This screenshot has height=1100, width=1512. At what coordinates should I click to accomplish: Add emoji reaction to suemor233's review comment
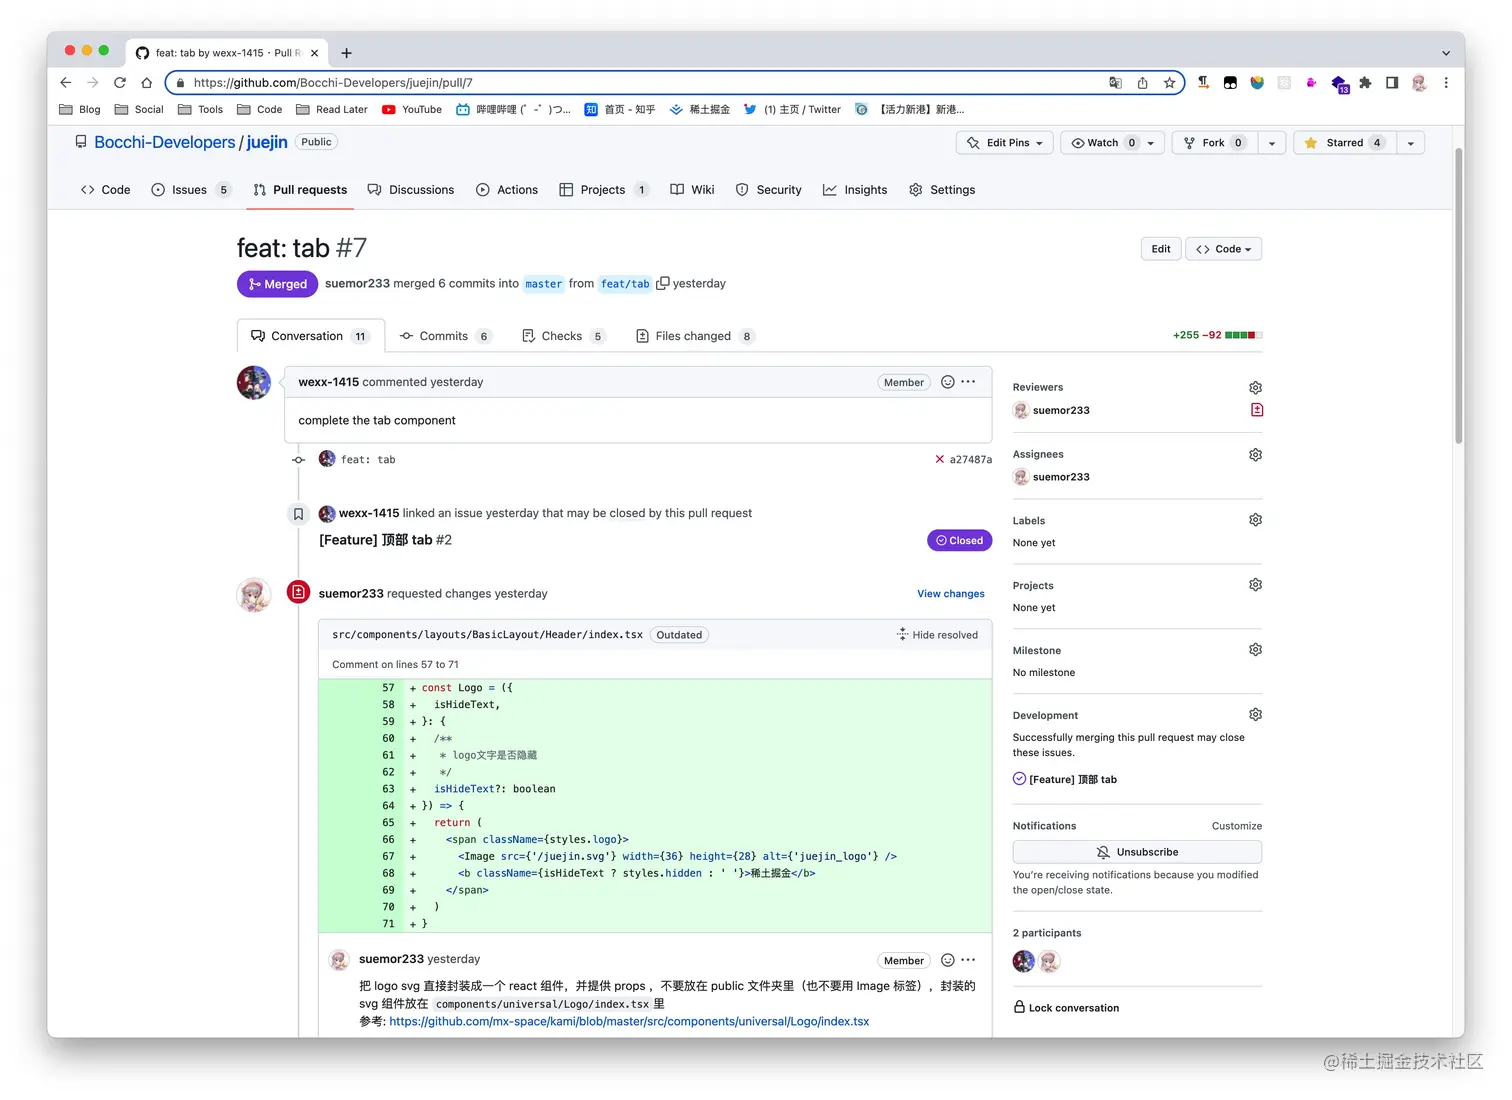click(x=948, y=960)
